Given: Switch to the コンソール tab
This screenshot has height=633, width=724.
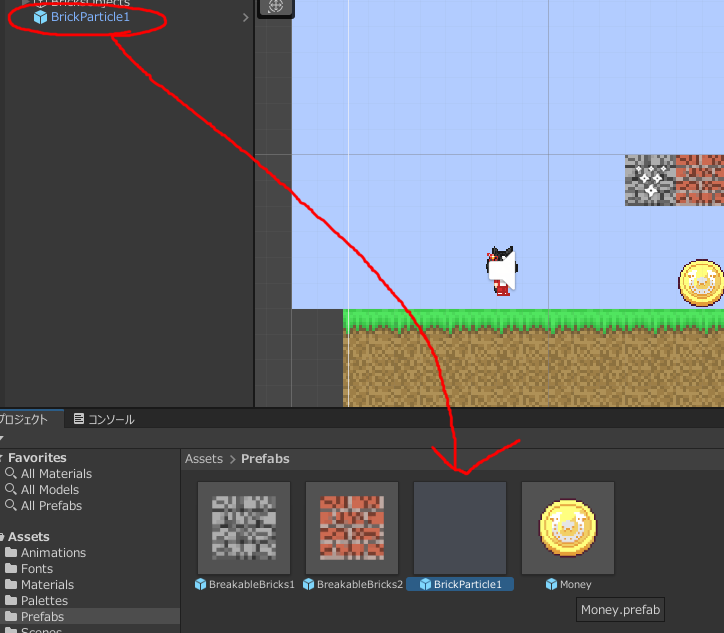Looking at the screenshot, I should coord(104,419).
